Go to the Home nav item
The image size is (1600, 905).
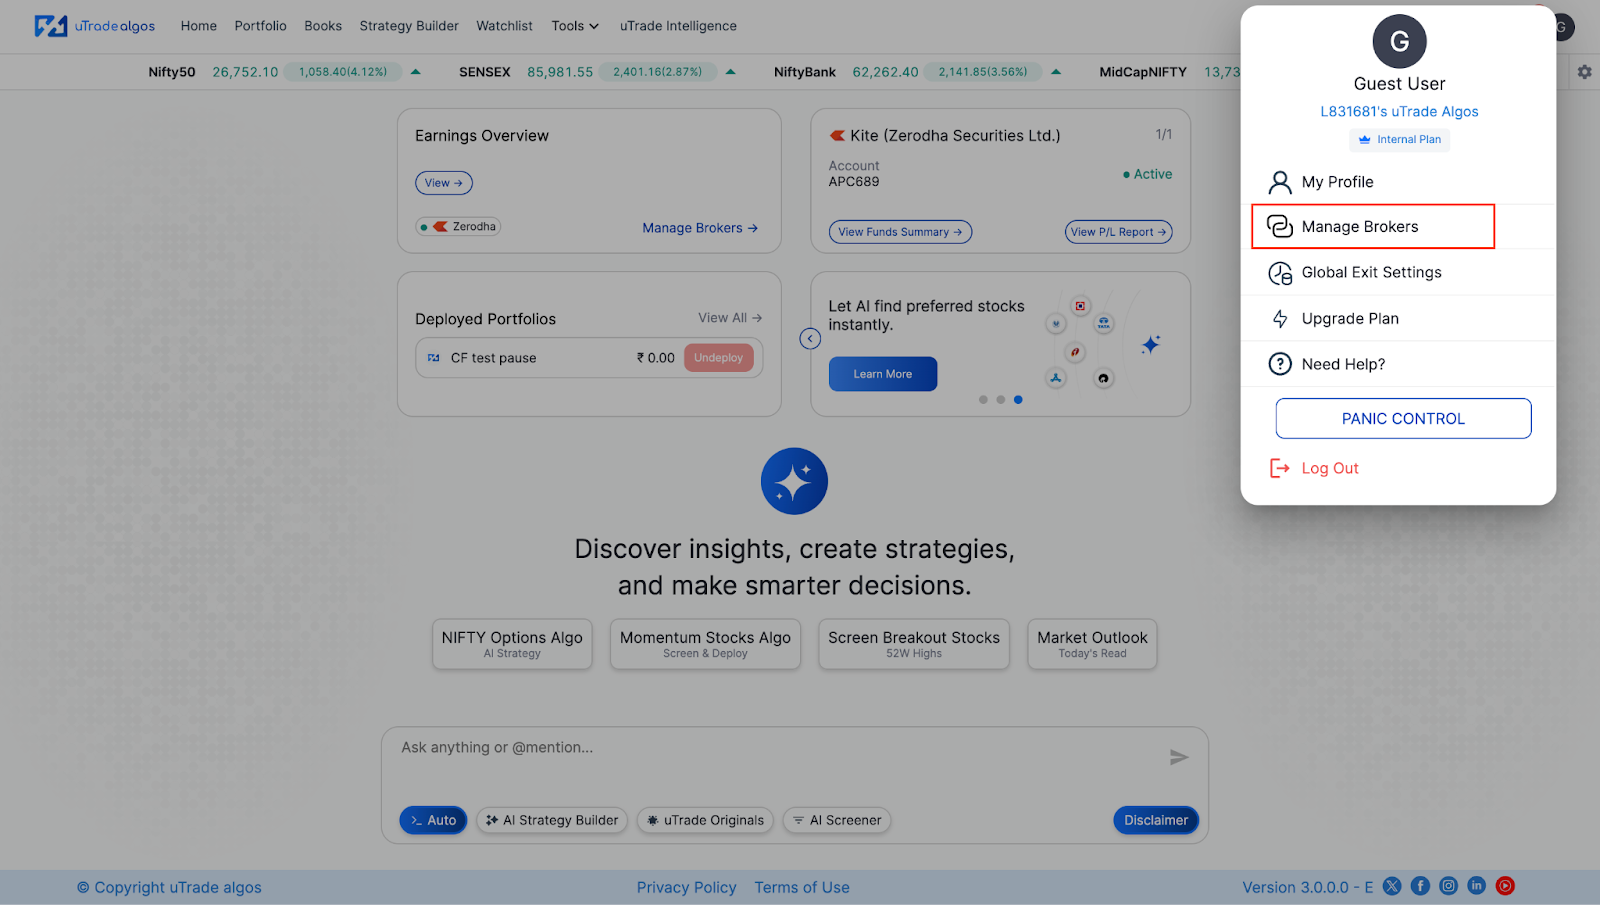199,26
